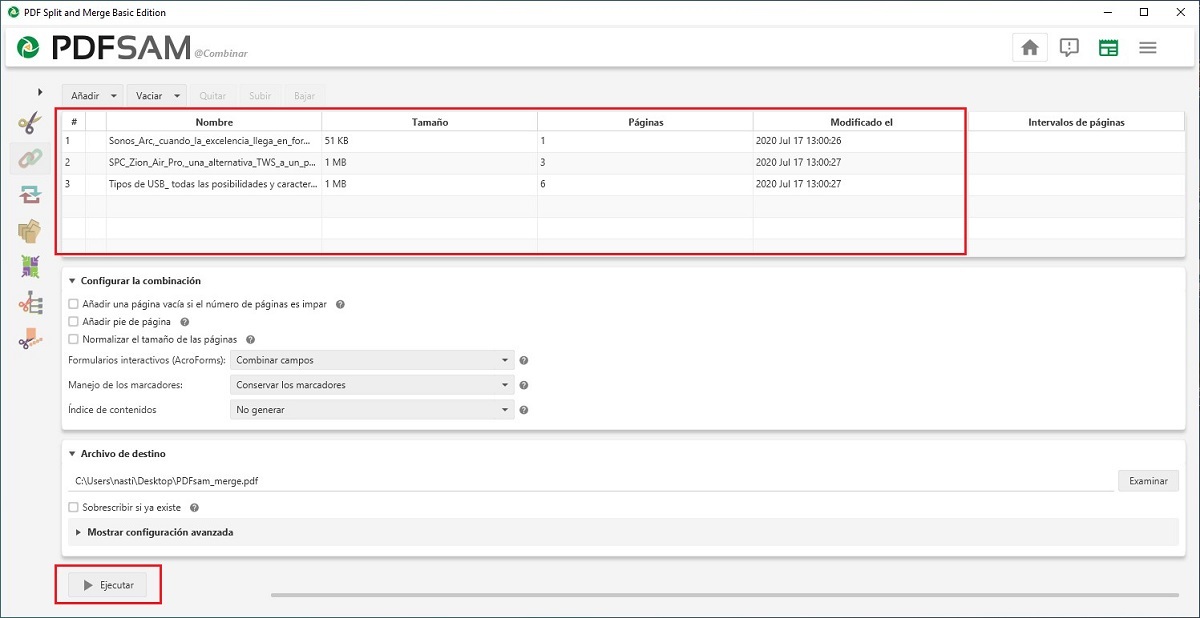Open Conservar los marcadores dropdown
The height and width of the screenshot is (618, 1200).
point(372,385)
